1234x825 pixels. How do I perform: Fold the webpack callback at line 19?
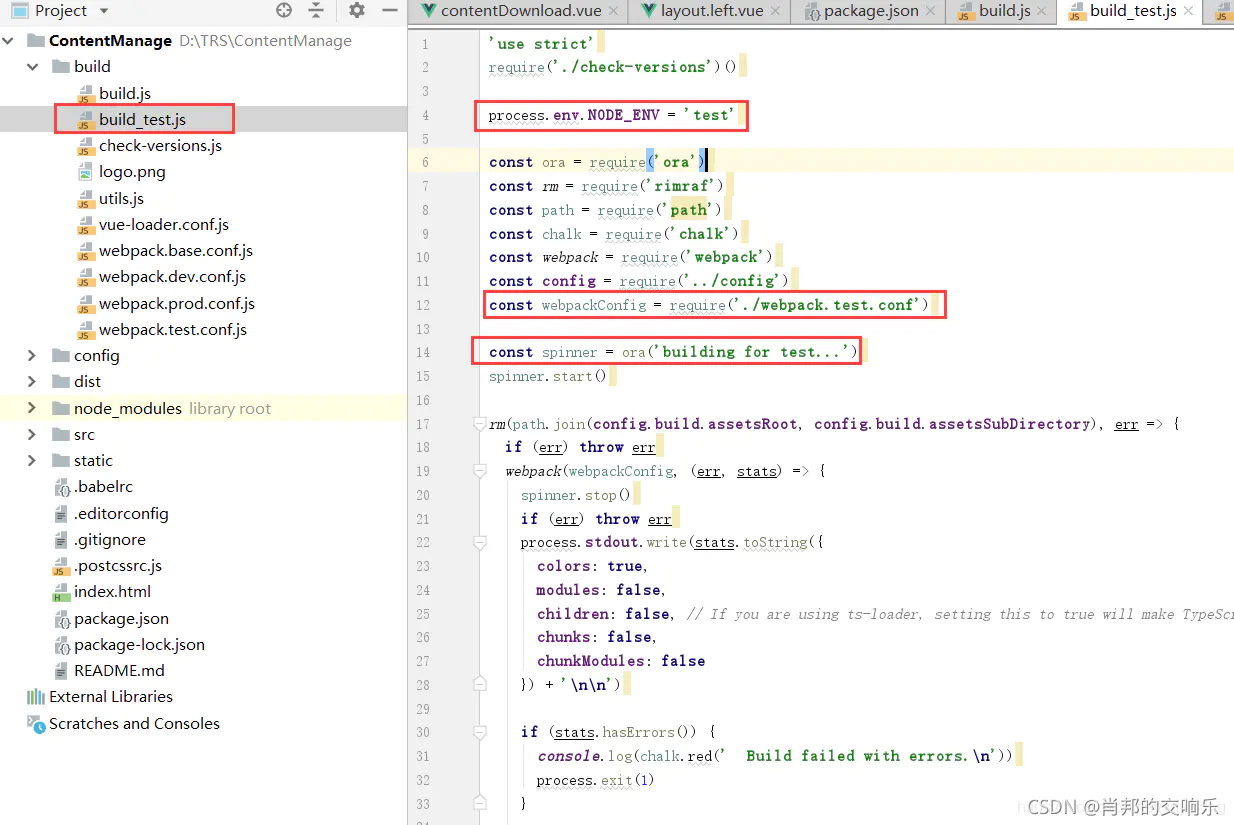(x=480, y=471)
